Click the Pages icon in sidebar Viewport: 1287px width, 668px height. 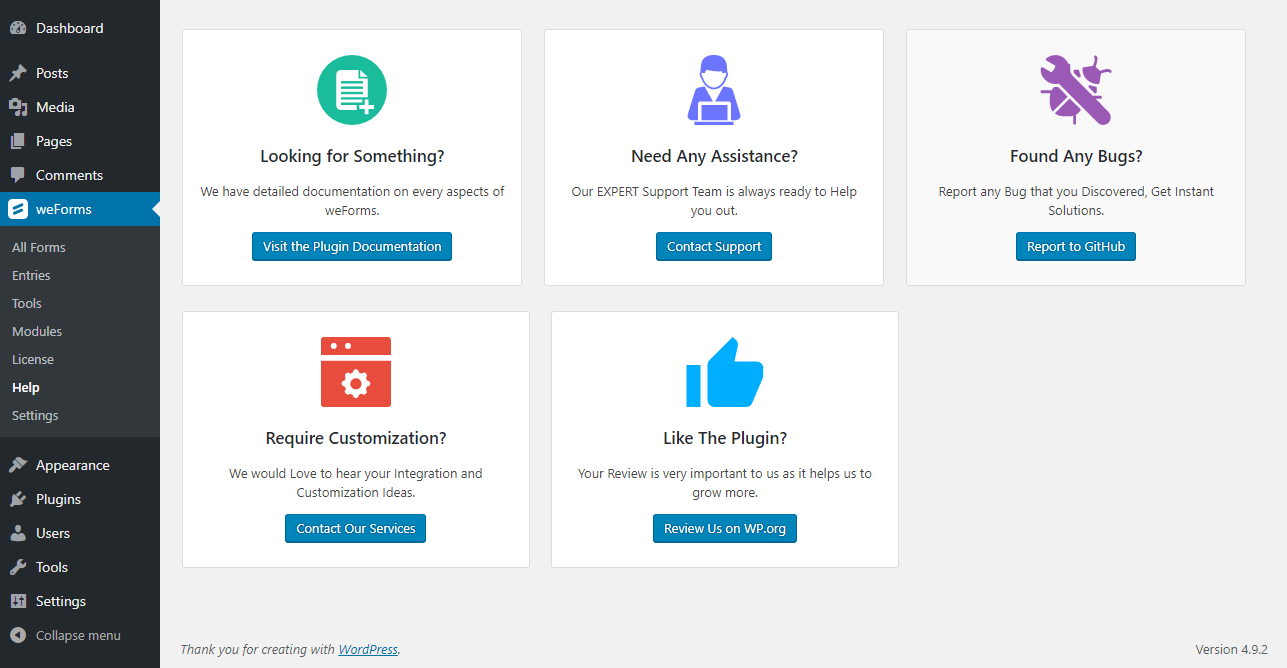click(18, 141)
